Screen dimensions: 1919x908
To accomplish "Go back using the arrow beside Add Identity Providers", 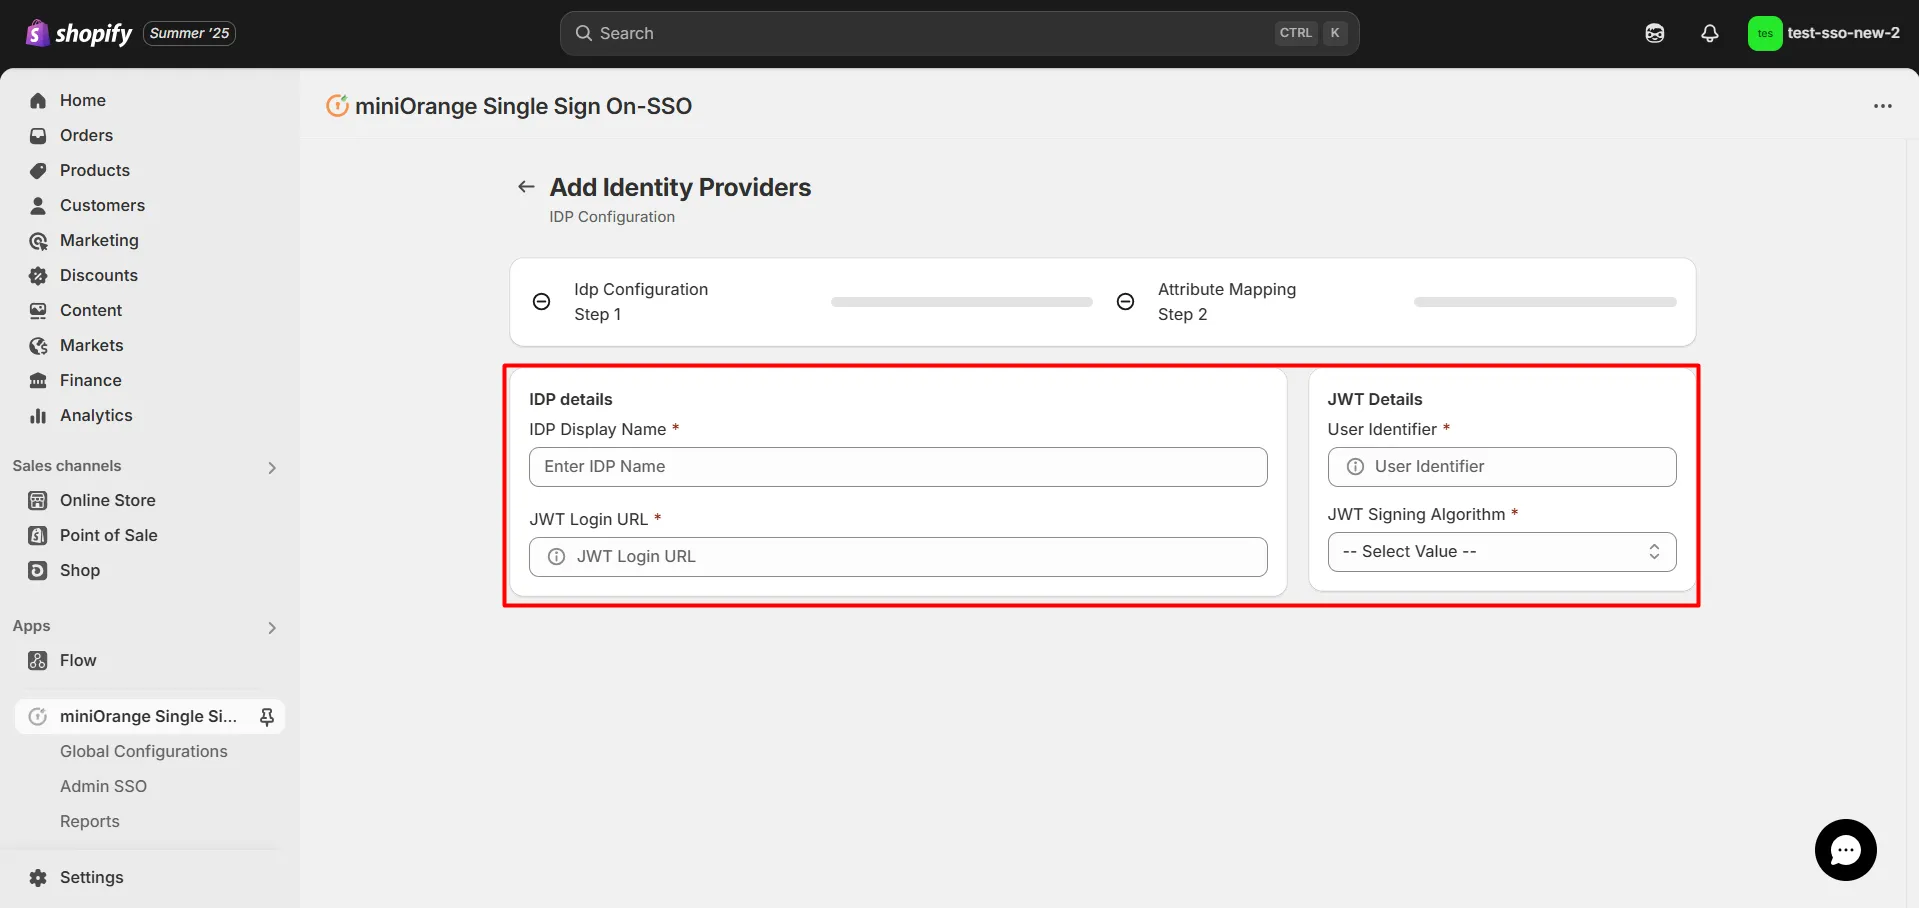I will (526, 187).
